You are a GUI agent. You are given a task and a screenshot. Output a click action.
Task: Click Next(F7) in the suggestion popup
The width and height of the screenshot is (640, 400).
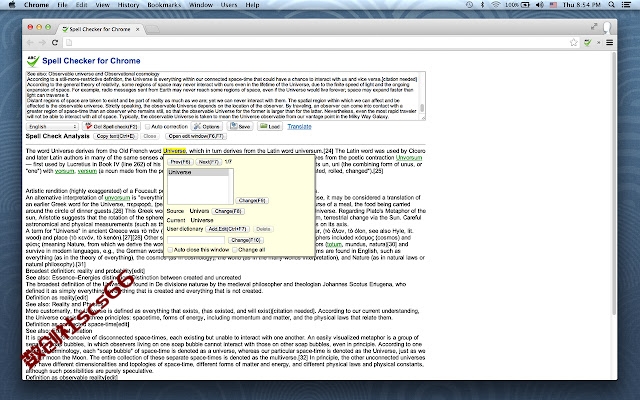(x=209, y=162)
